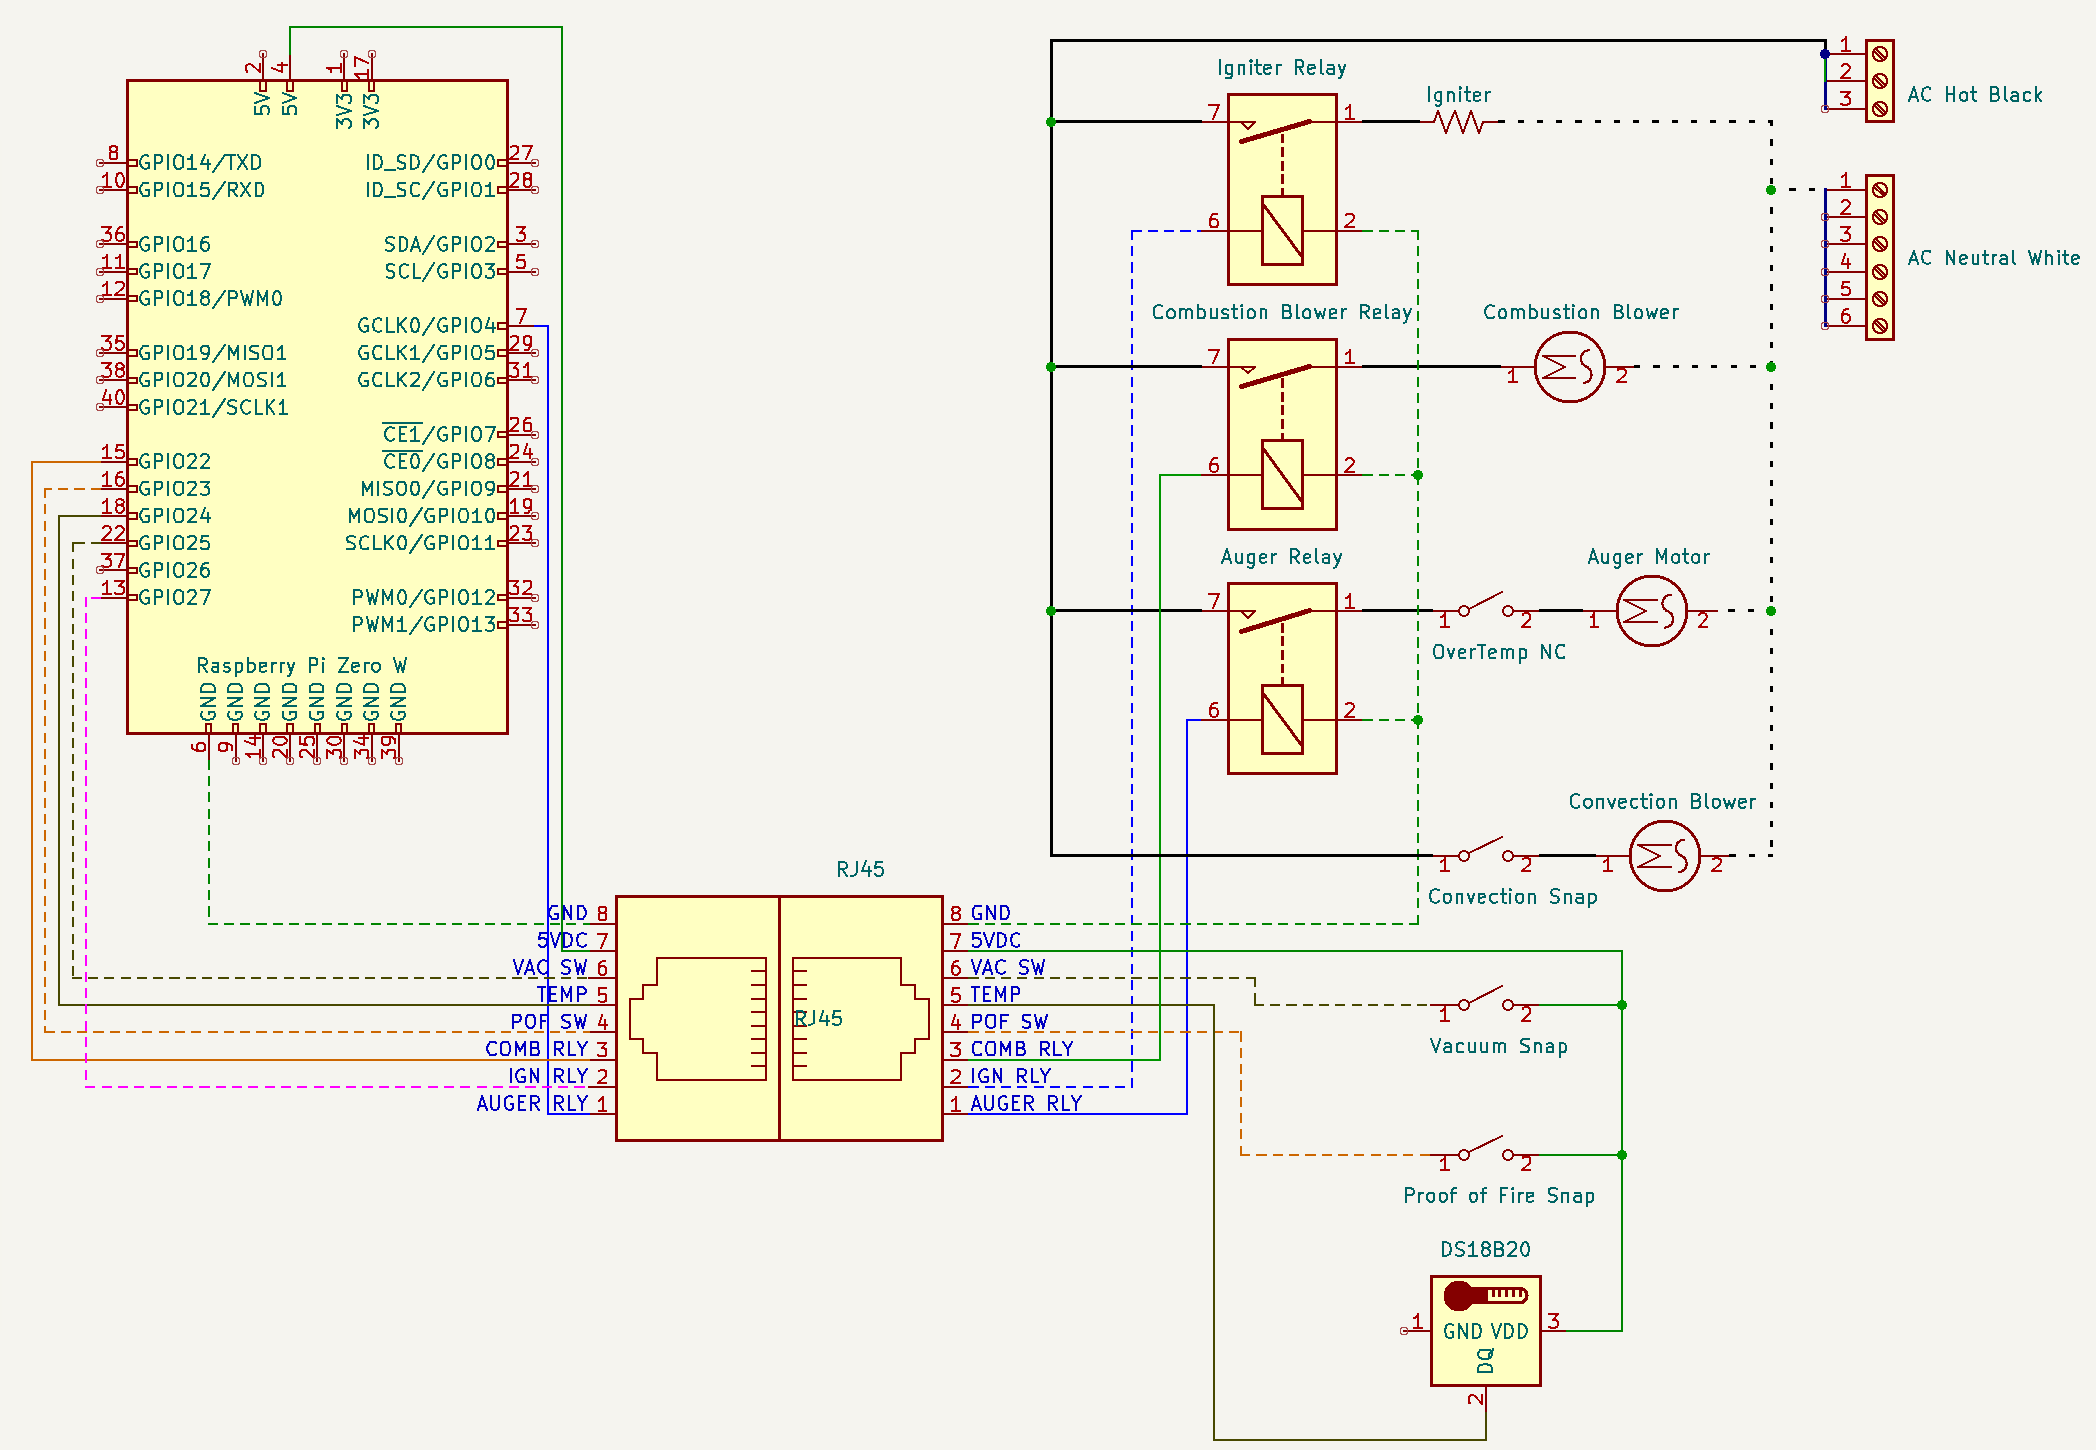
Task: Select 'COMB RLY' on the right RJ45 side
Action: [1022, 1050]
